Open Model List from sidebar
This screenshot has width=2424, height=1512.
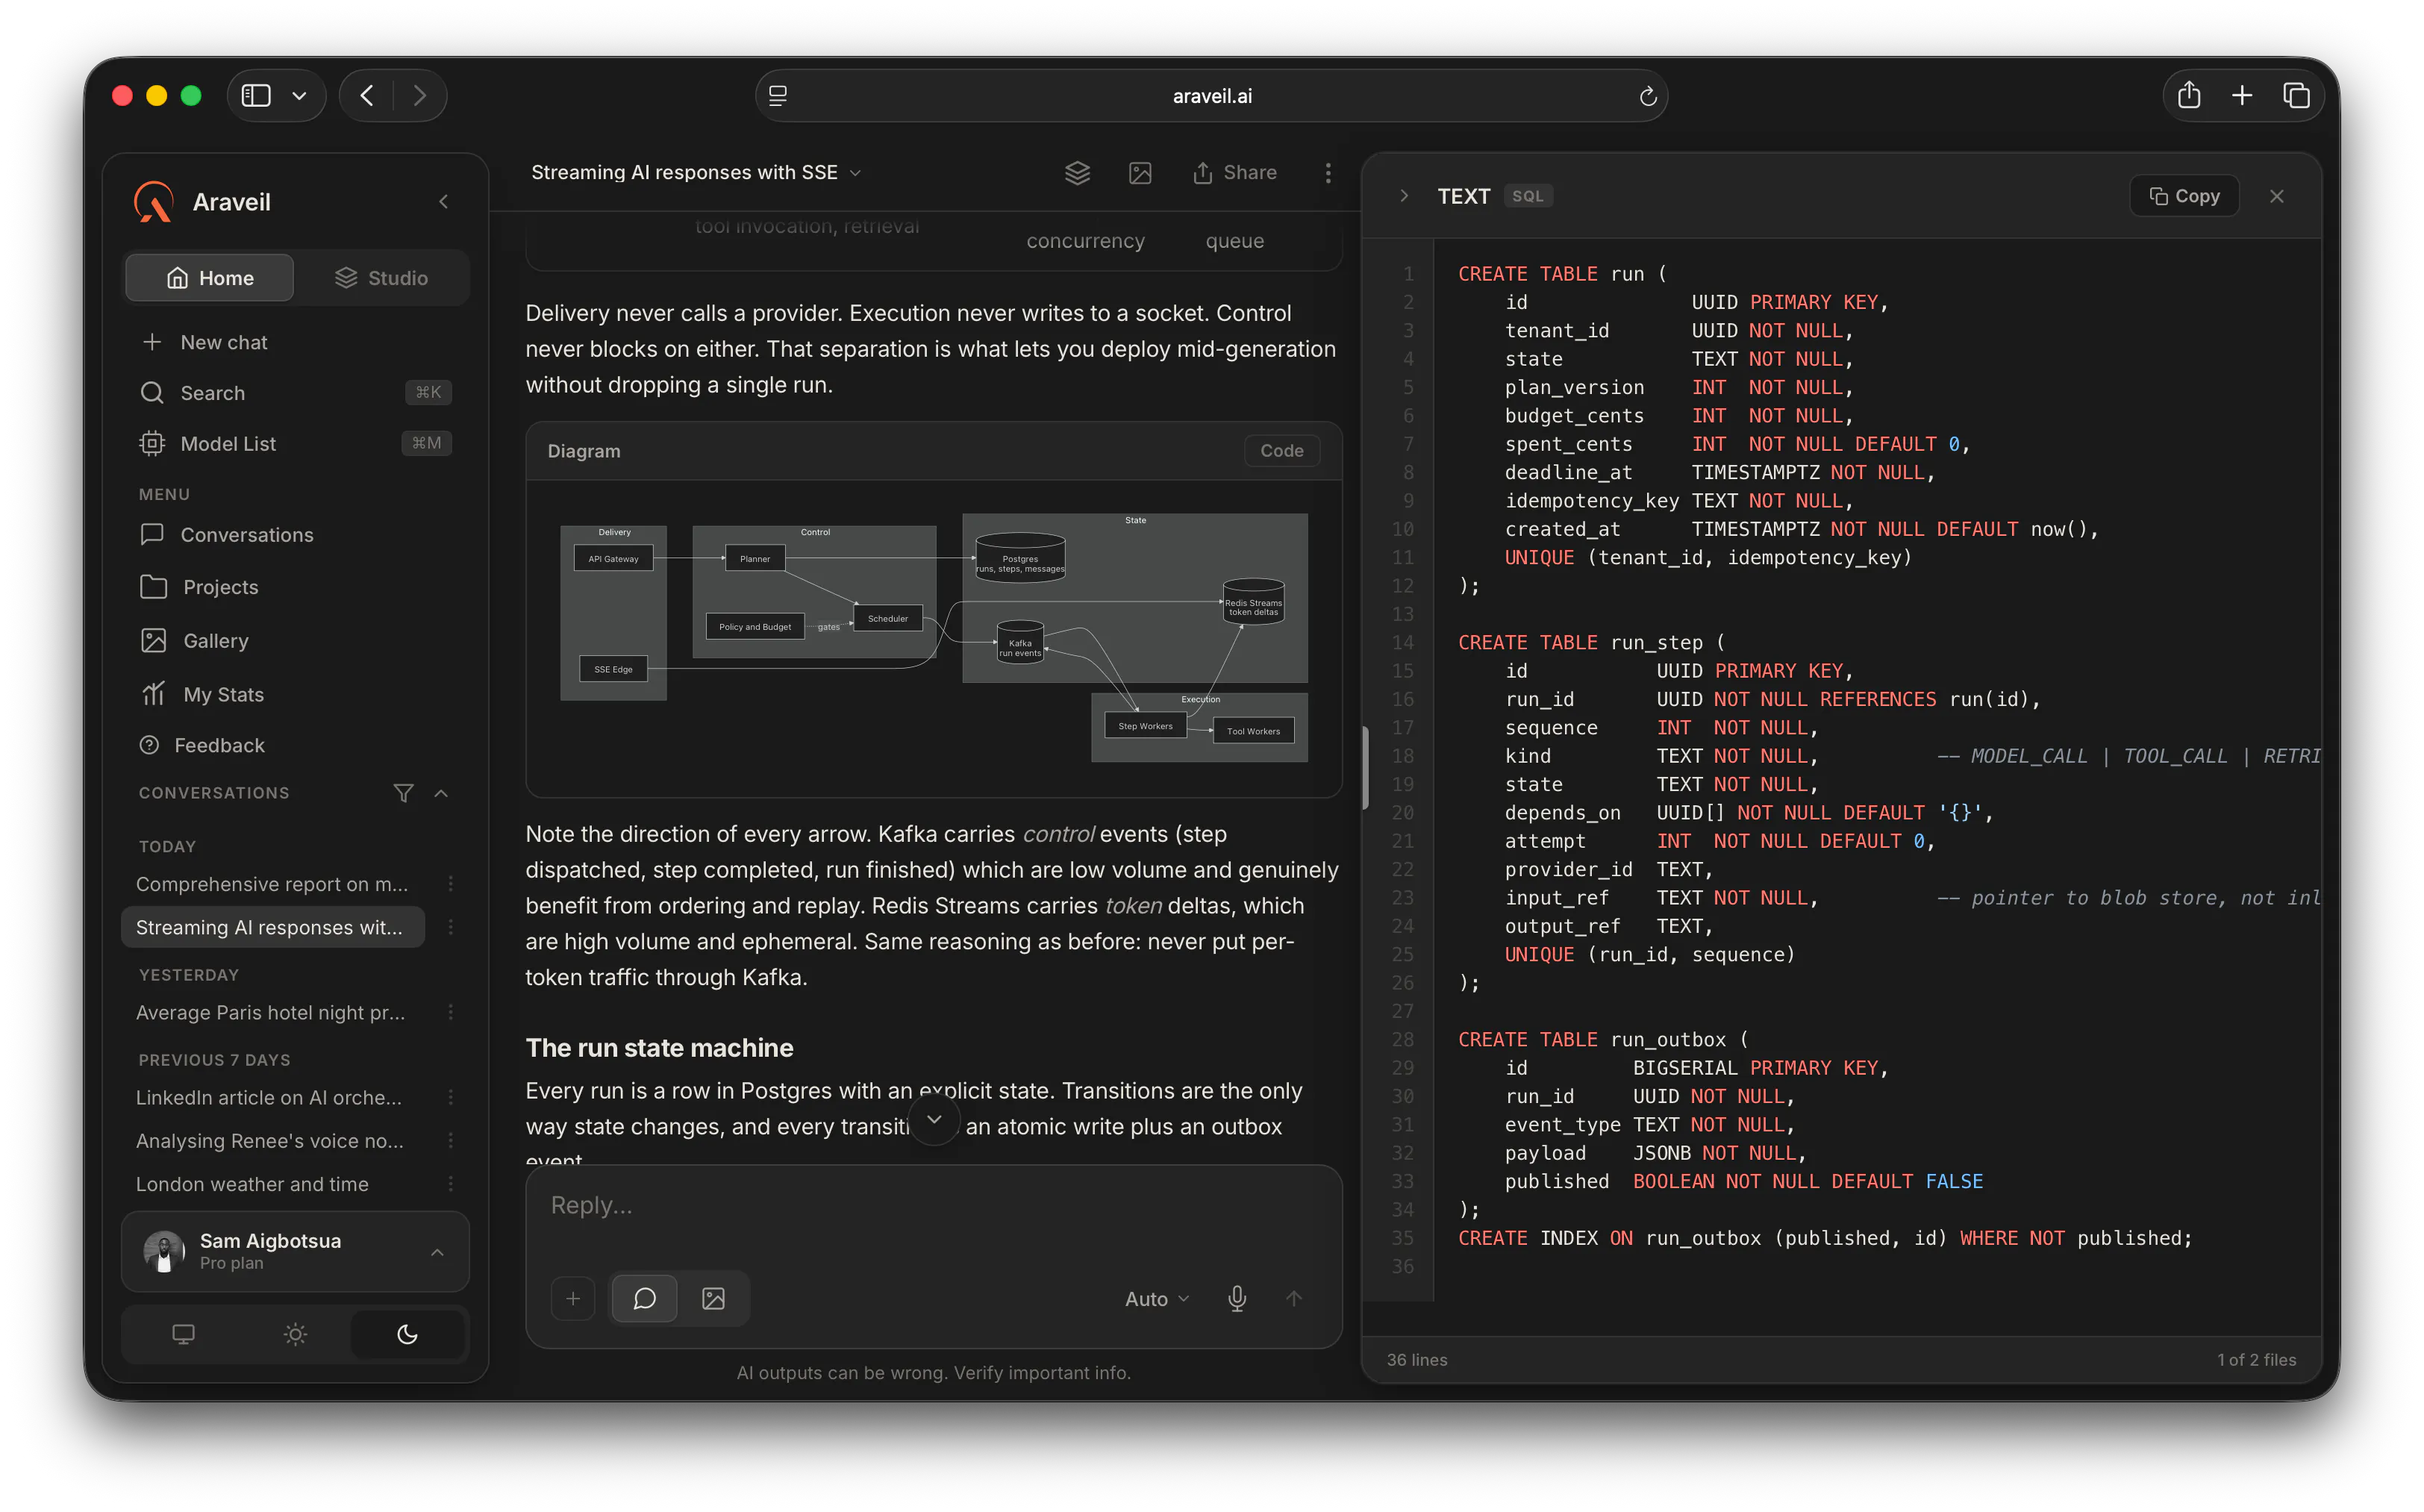tap(295, 443)
